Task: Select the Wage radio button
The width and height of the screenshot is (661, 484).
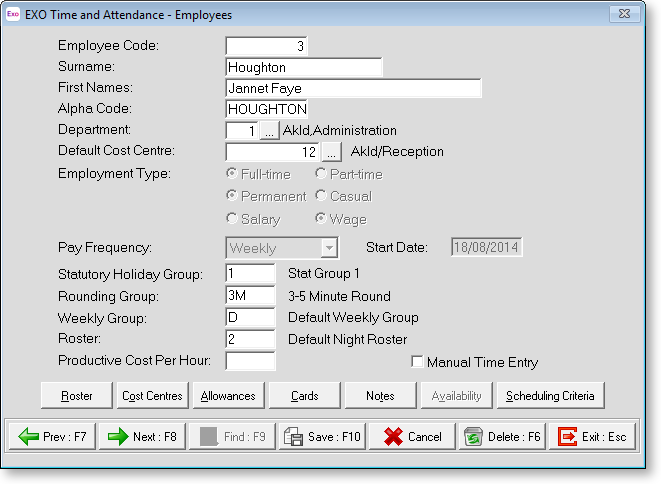Action: coord(321,219)
